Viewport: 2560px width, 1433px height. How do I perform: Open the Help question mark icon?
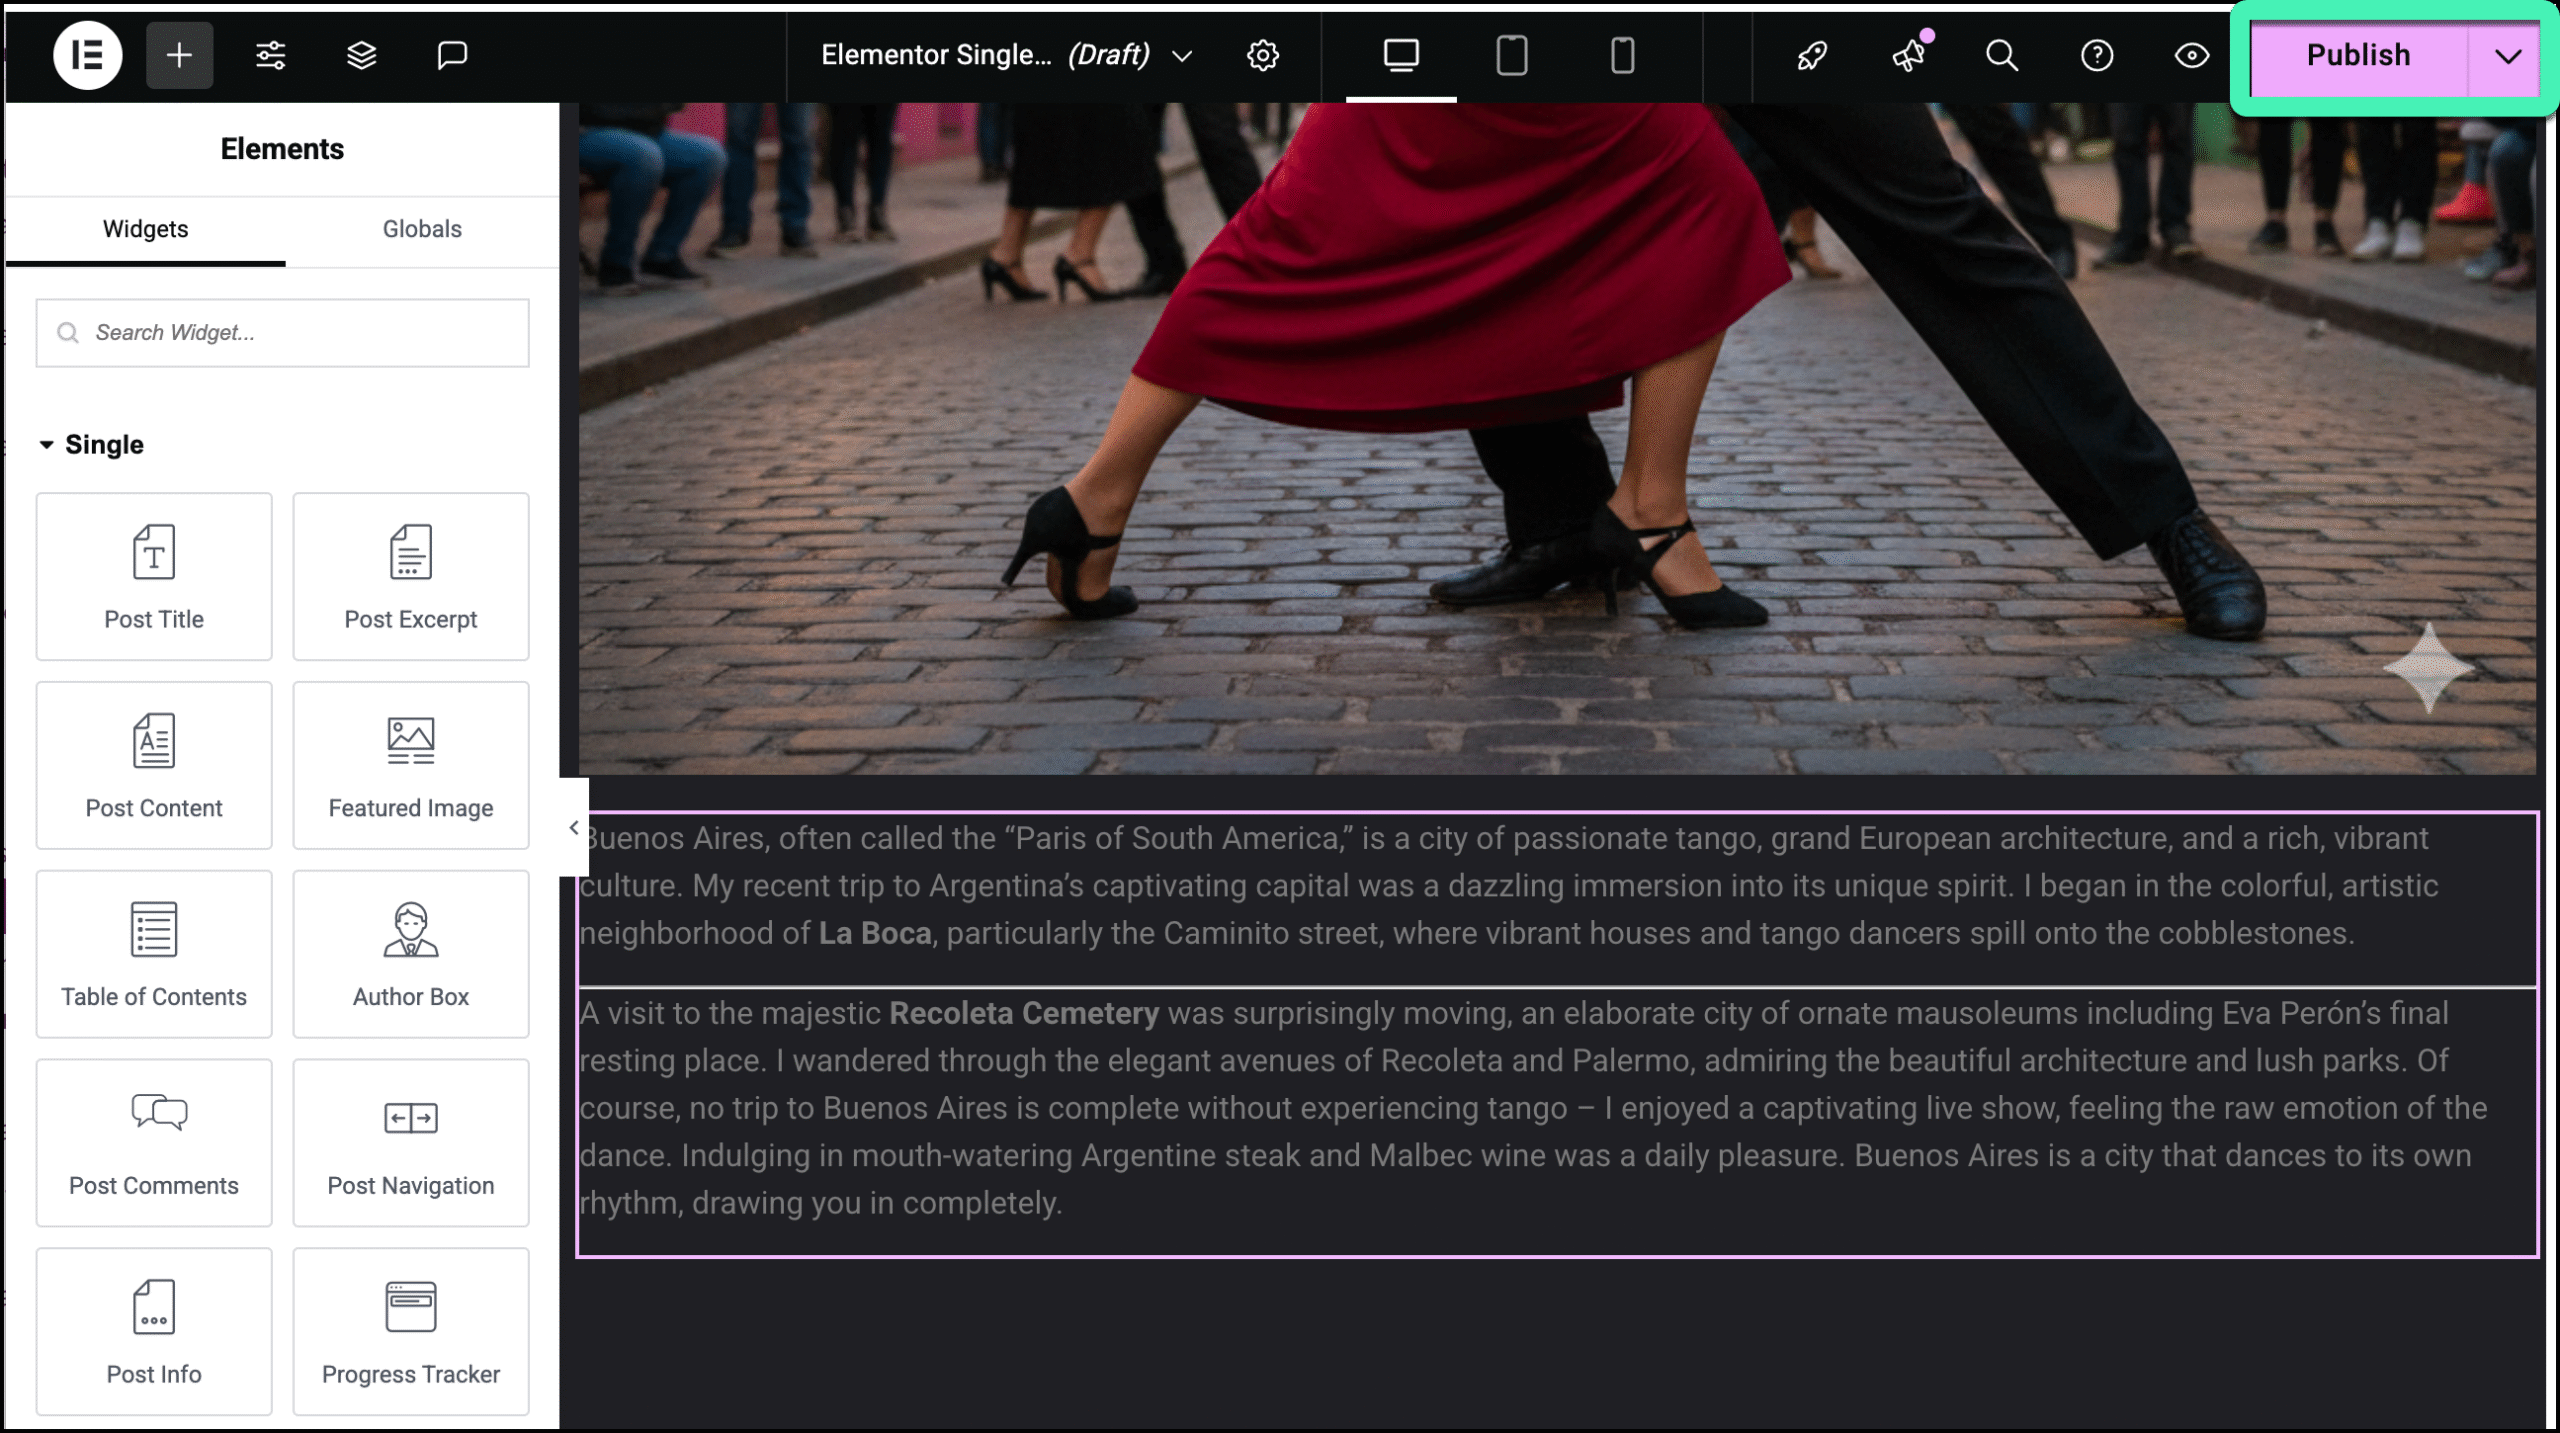click(x=2097, y=55)
